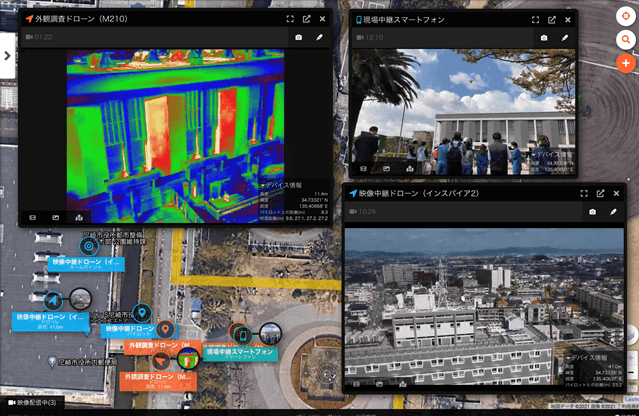Pop out the smartphone relay window
Screen dimensions: 639x416
pyautogui.click(x=551, y=19)
